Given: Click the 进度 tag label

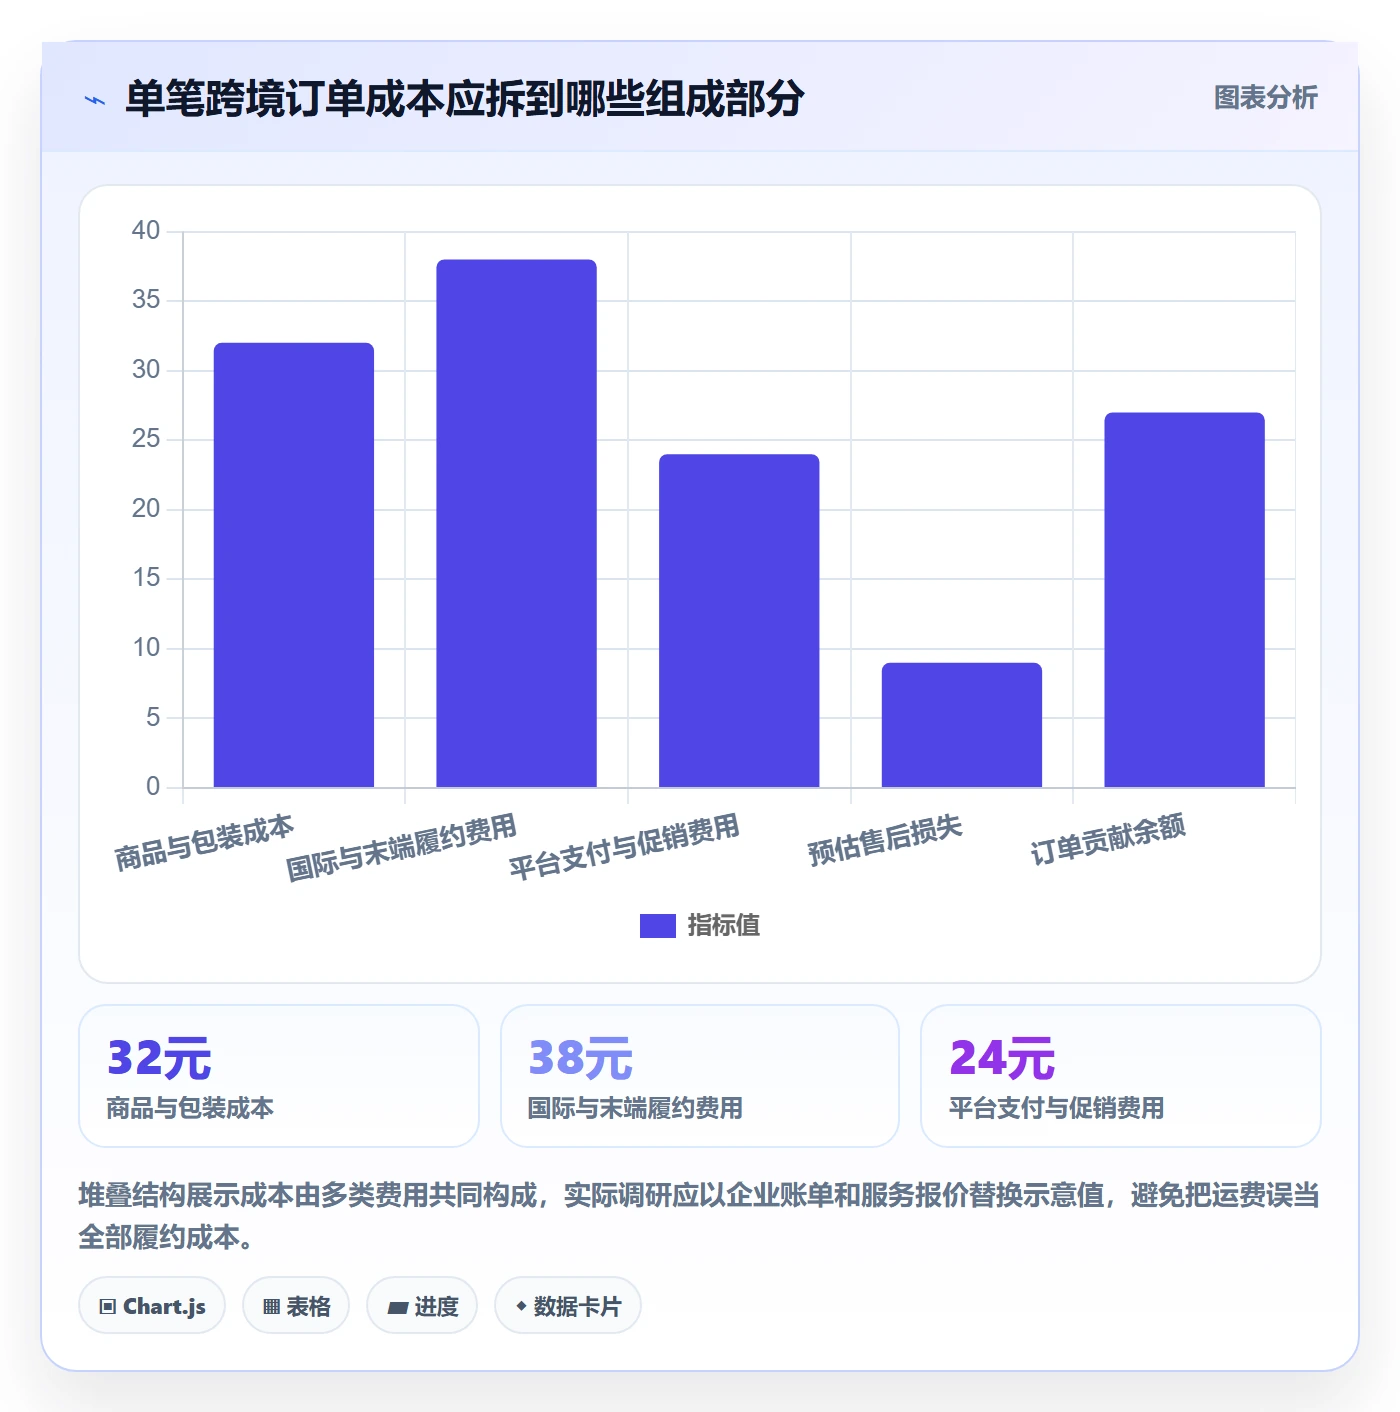Looking at the screenshot, I should [436, 1307].
